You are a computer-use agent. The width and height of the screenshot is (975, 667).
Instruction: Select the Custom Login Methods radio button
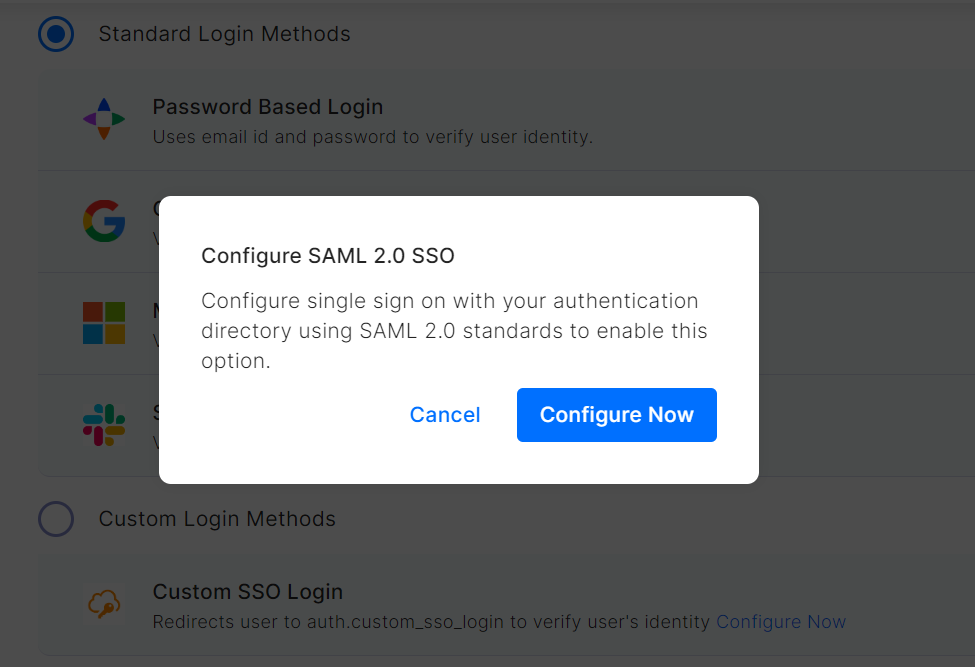56,519
